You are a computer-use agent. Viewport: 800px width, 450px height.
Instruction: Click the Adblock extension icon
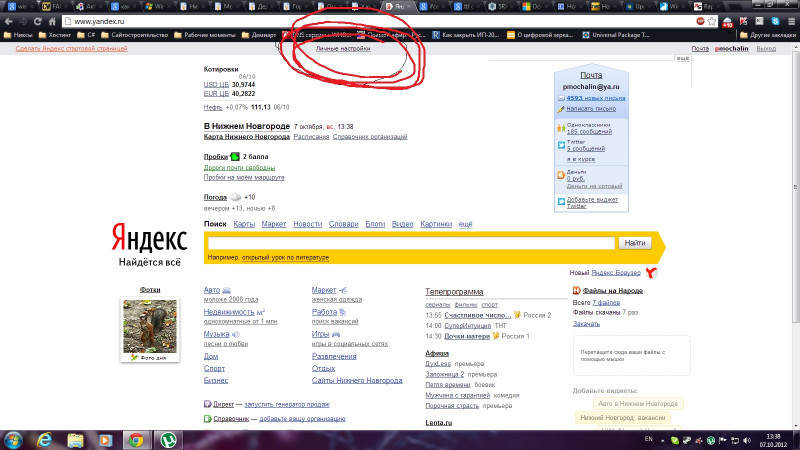(701, 21)
